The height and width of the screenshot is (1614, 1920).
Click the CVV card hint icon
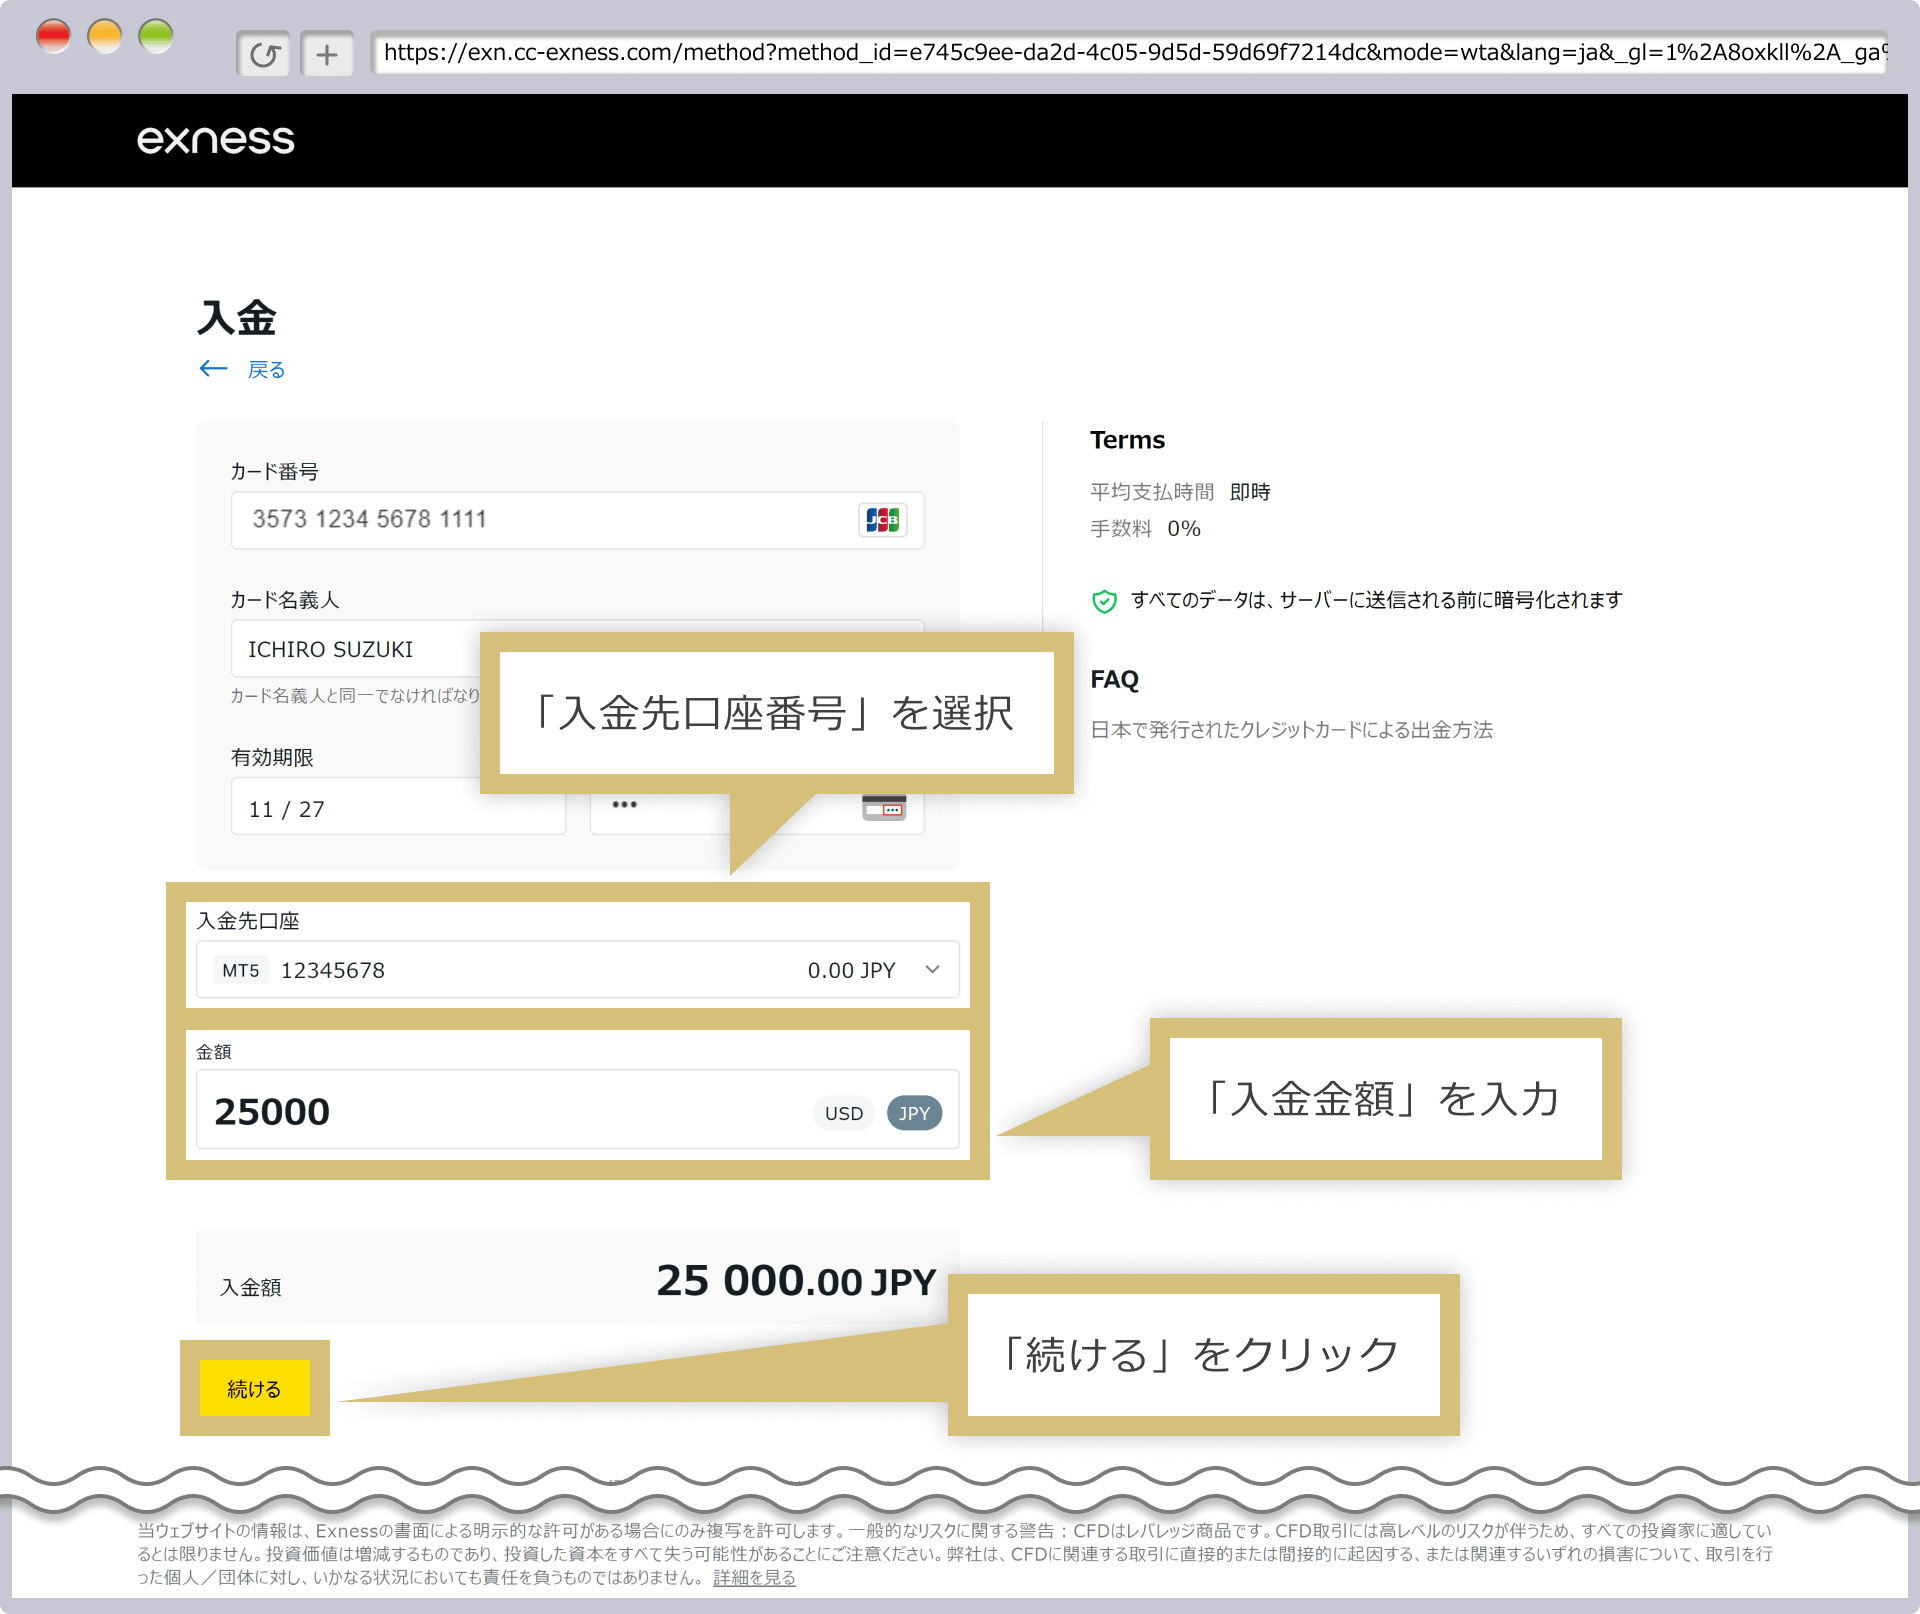pyautogui.click(x=884, y=807)
